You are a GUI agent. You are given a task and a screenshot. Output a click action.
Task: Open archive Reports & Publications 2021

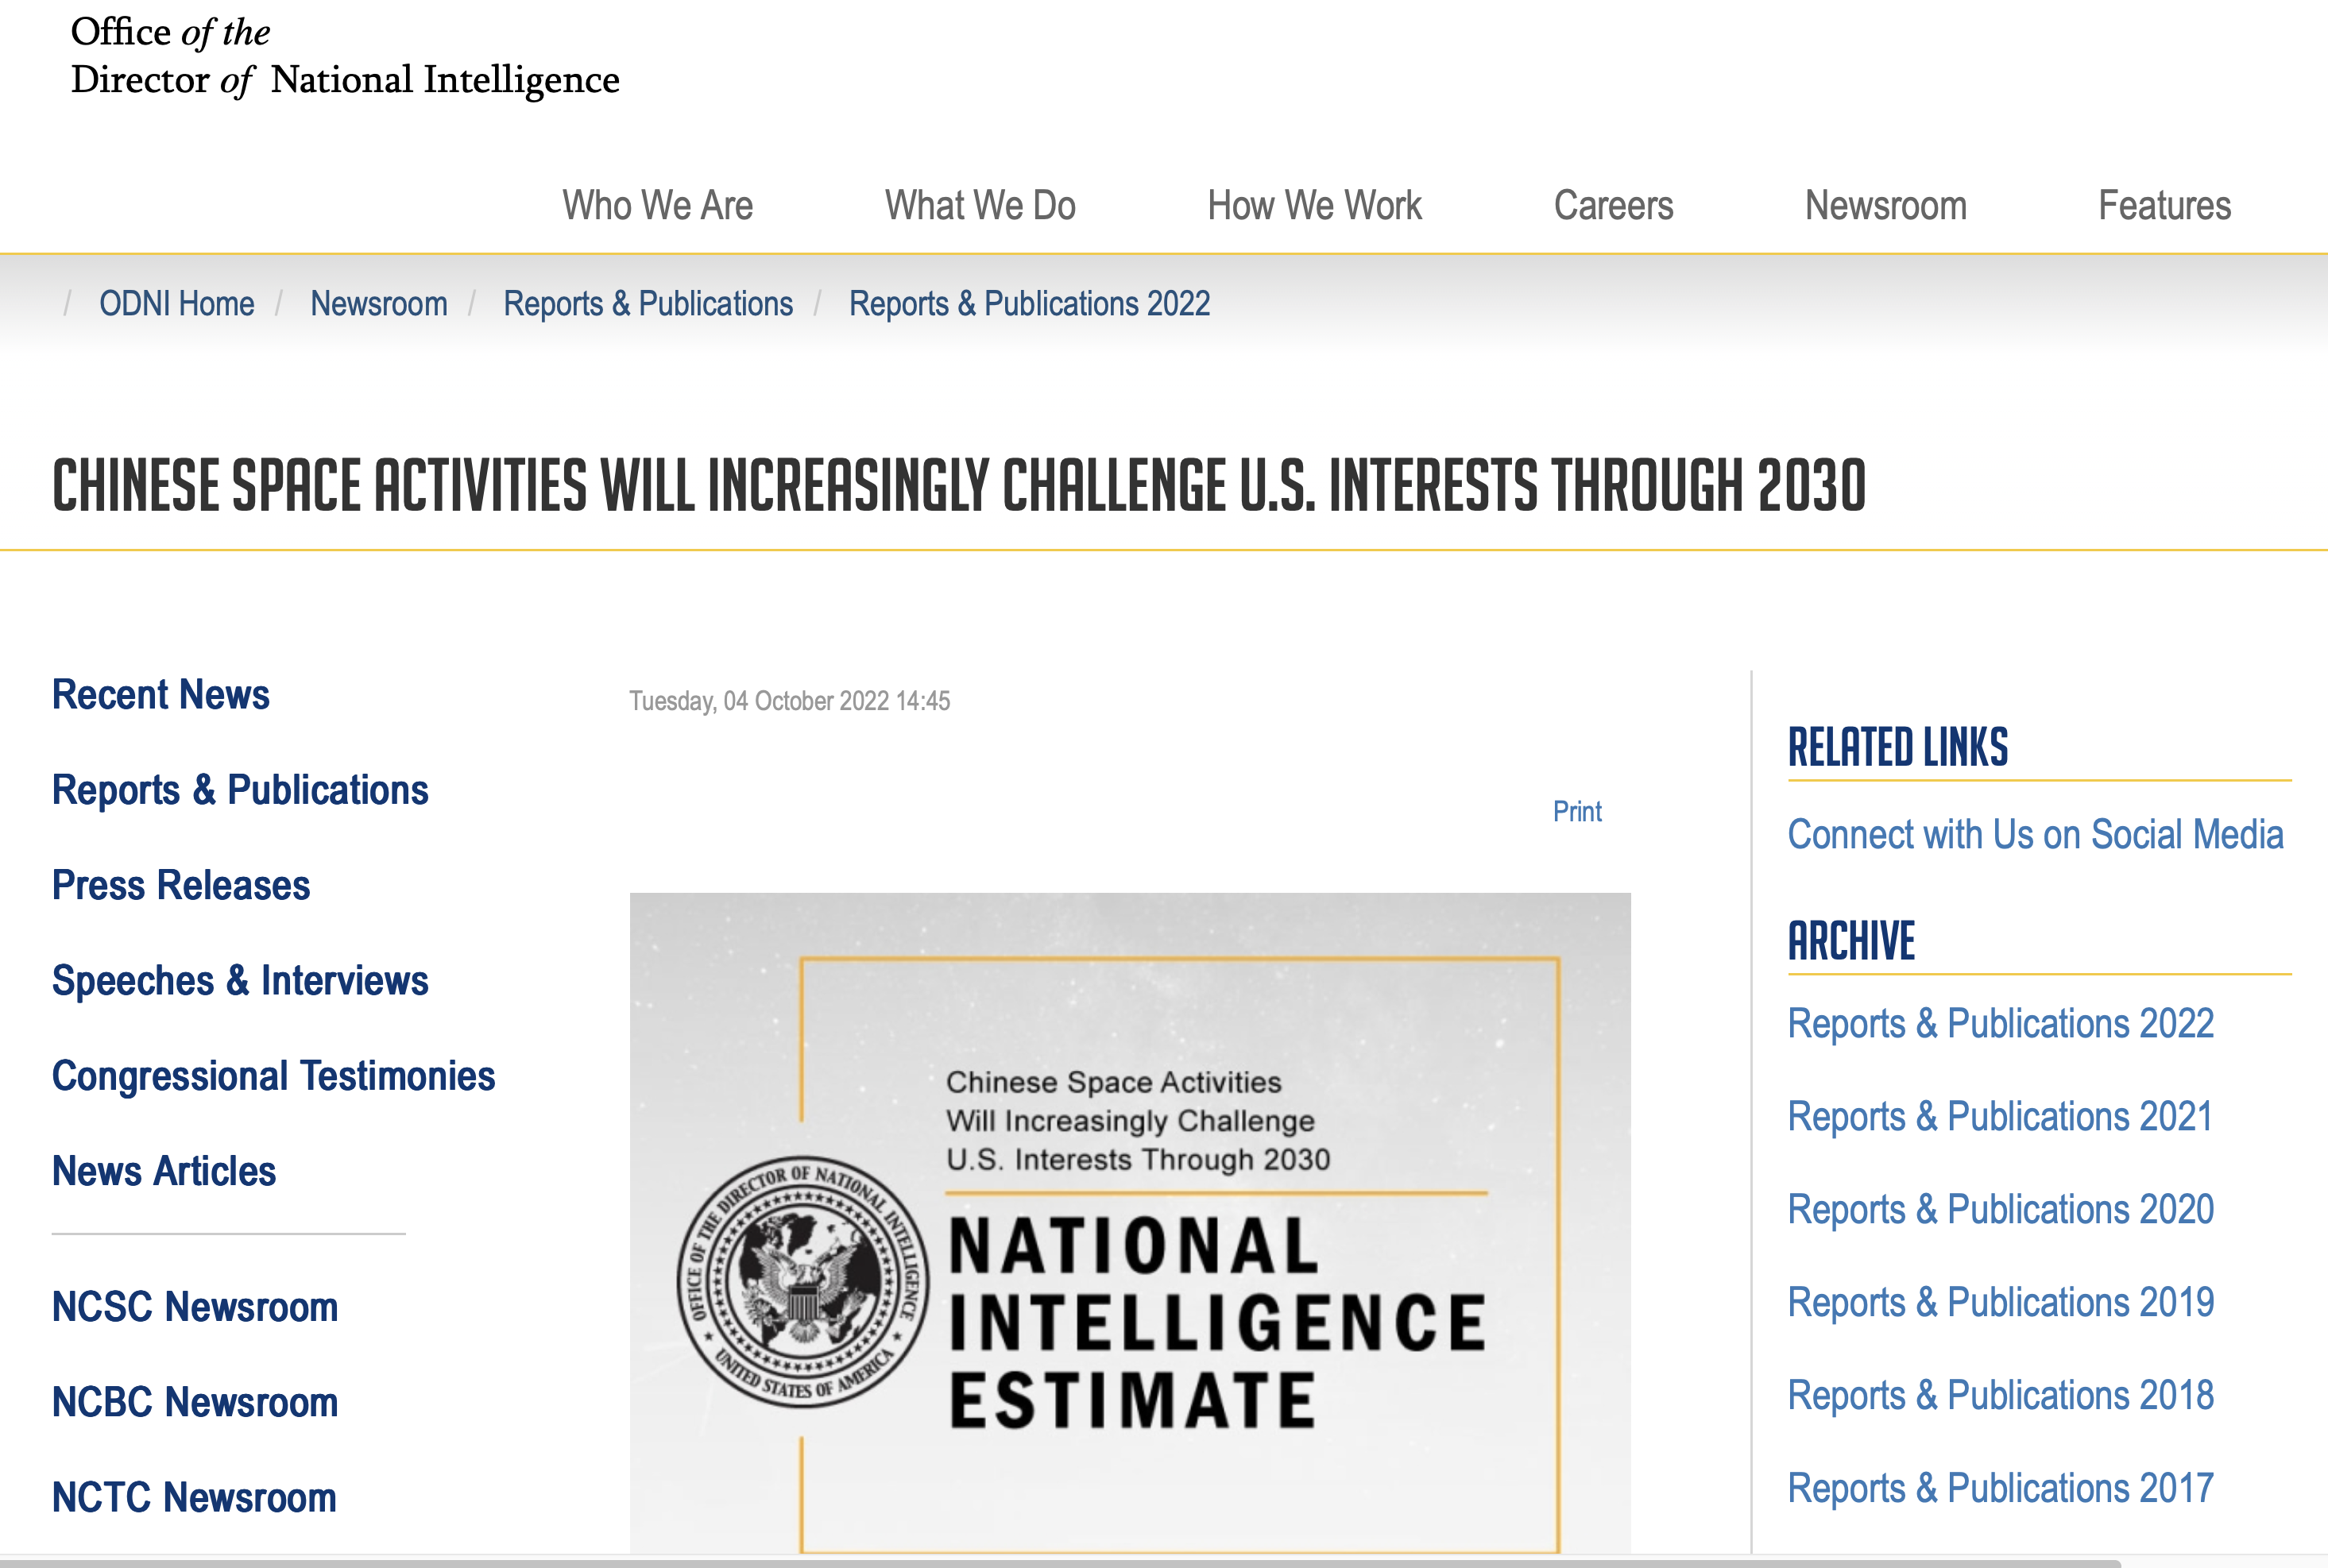click(1999, 1116)
